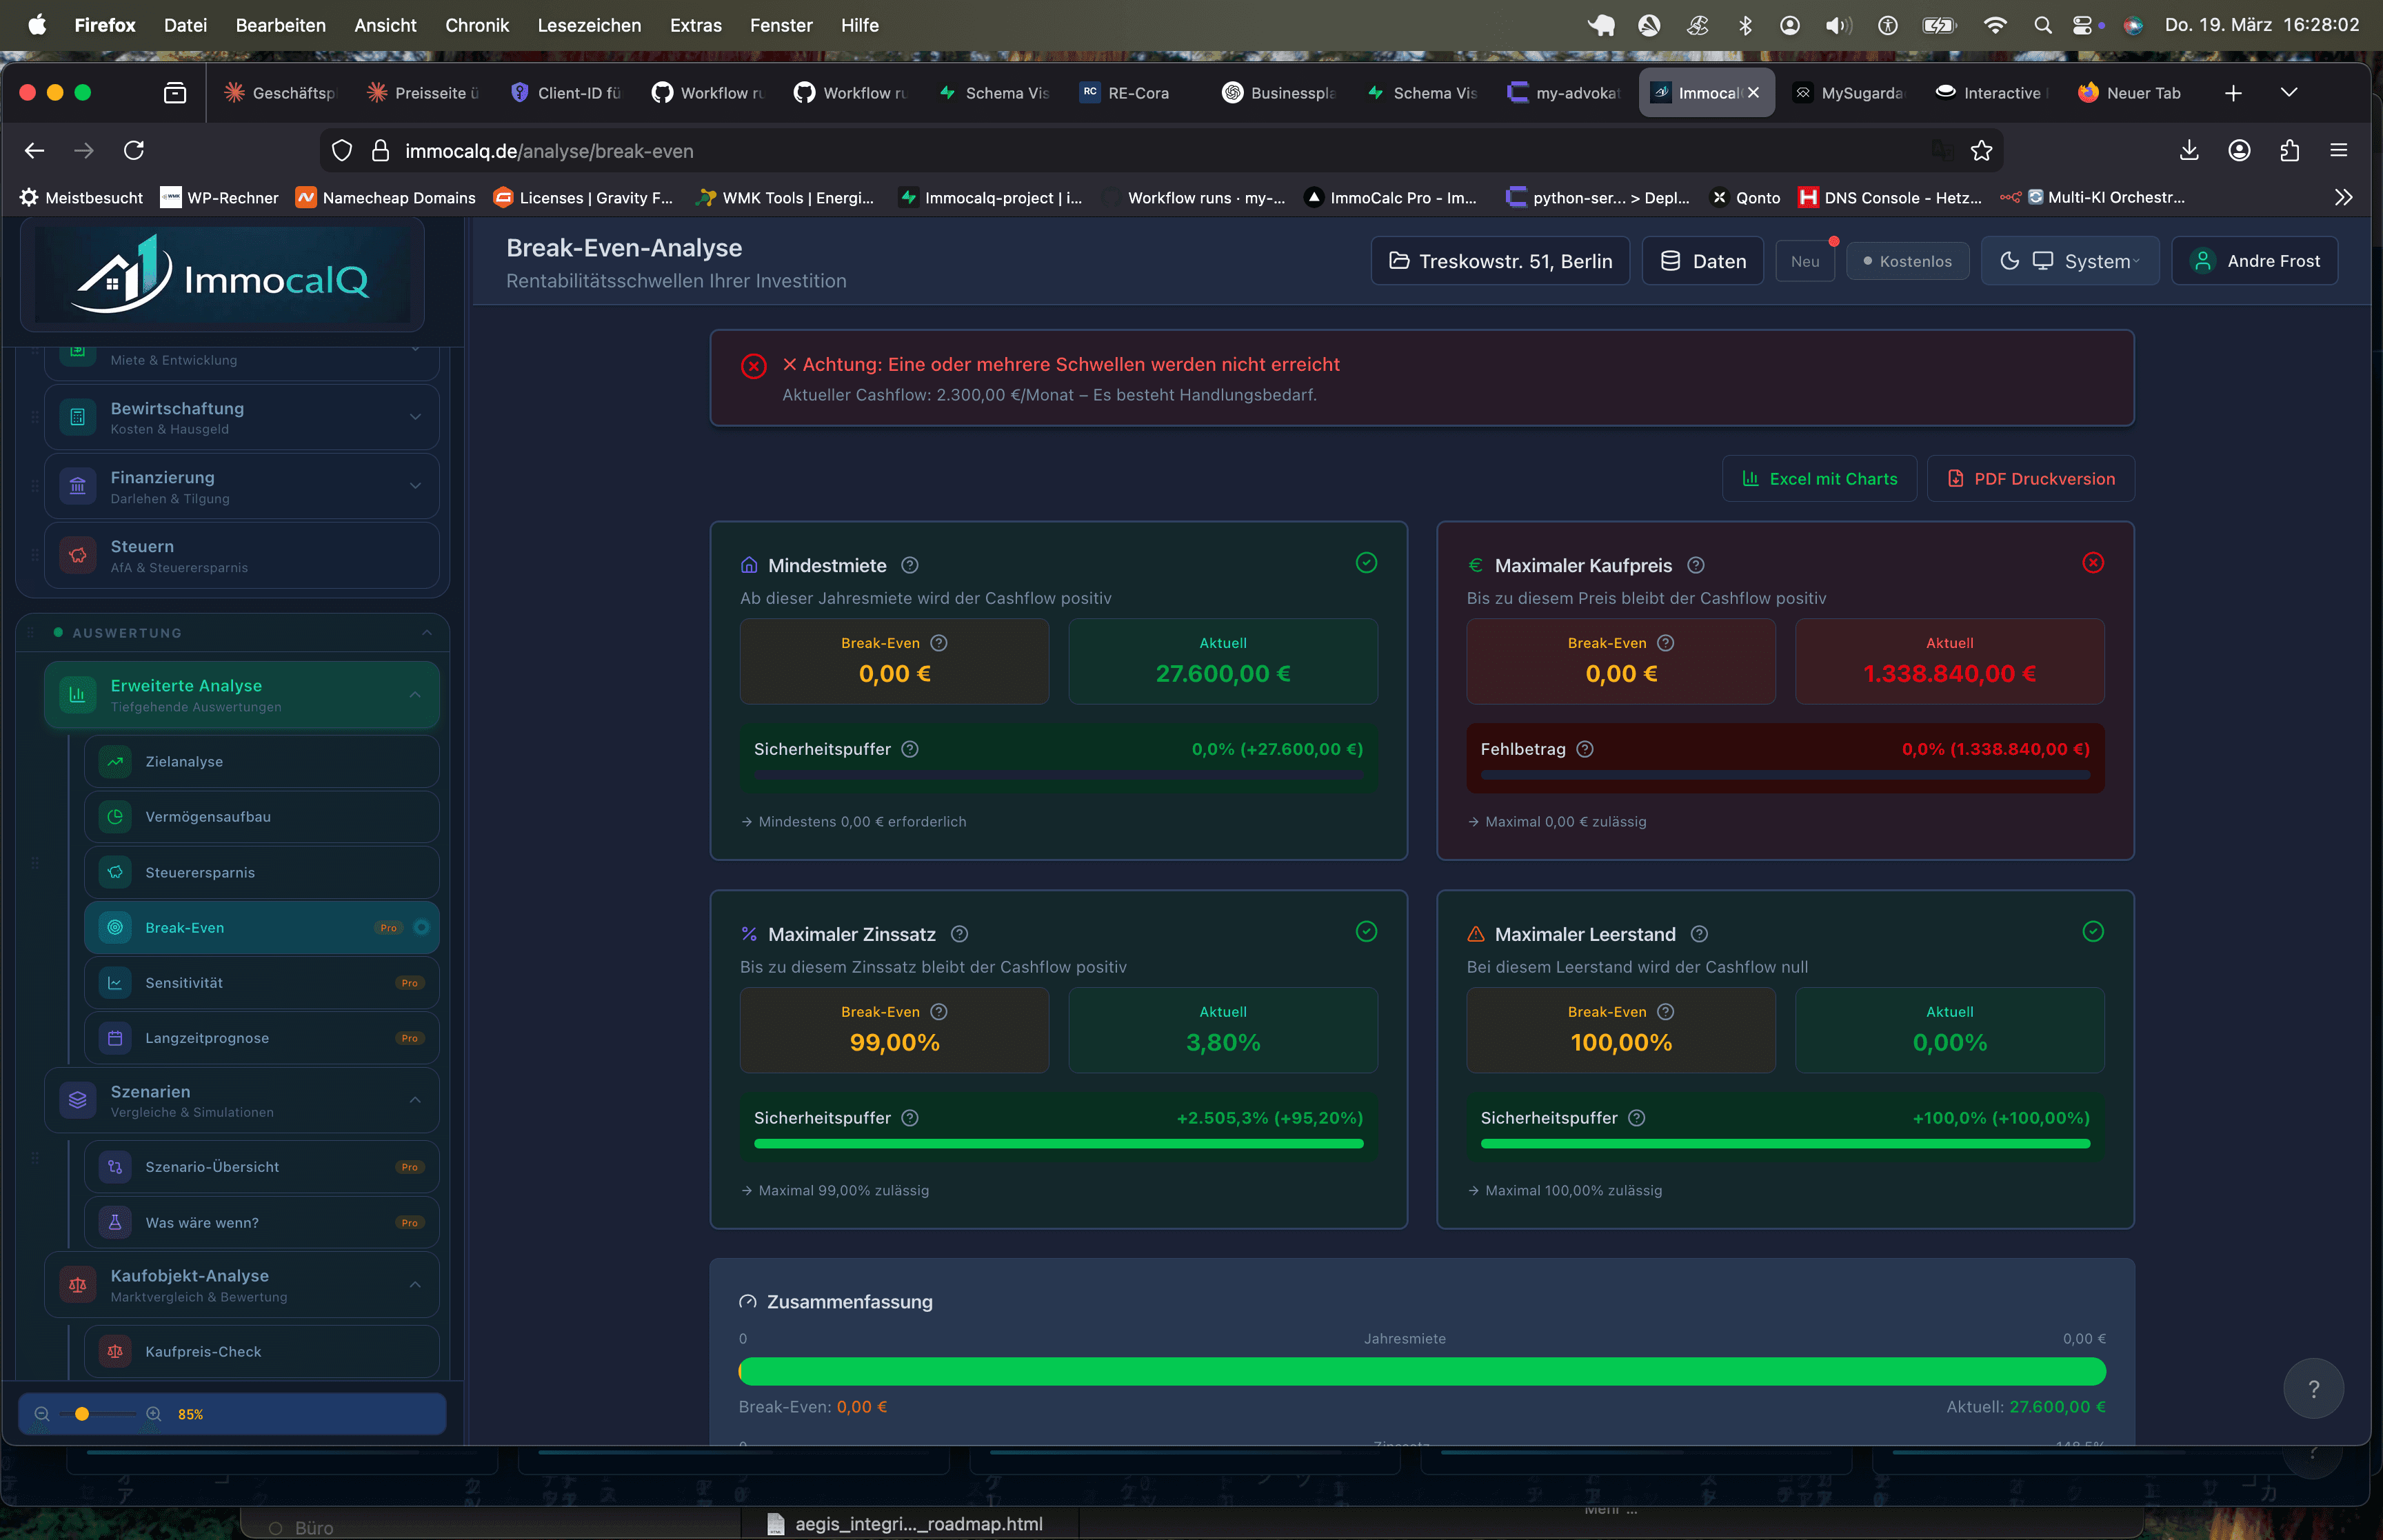Screen dimensions: 2383x1540
Task: Open the Datei menu
Action: [x=185, y=26]
